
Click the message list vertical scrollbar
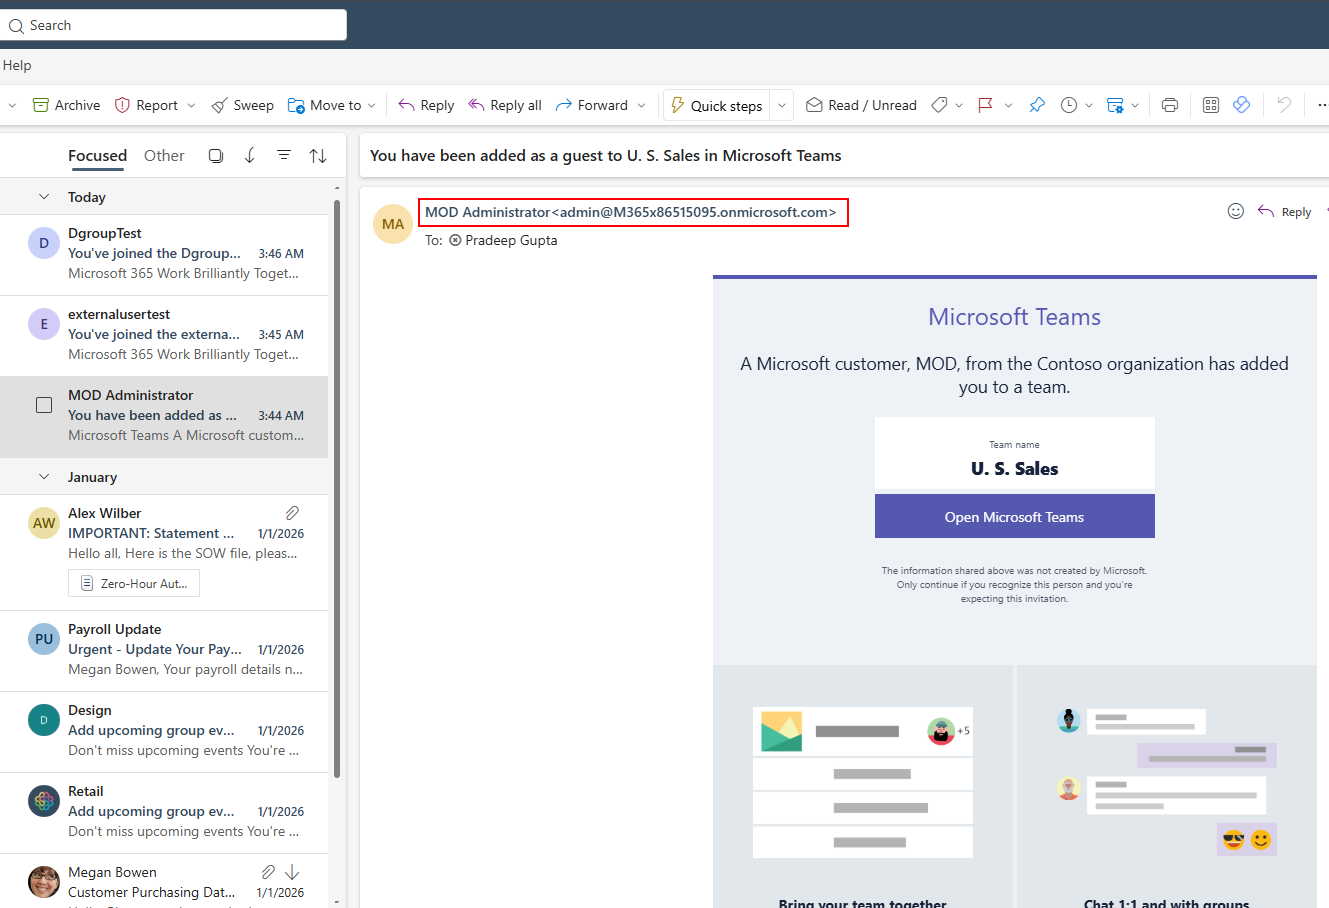[x=337, y=490]
